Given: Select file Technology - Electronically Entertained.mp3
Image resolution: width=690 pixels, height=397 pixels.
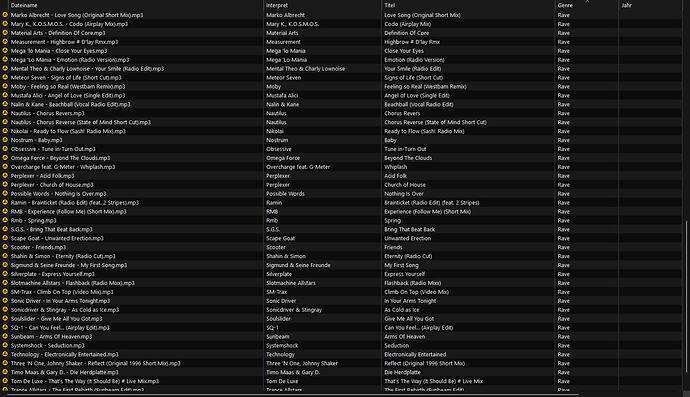Looking at the screenshot, I should pos(65,354).
